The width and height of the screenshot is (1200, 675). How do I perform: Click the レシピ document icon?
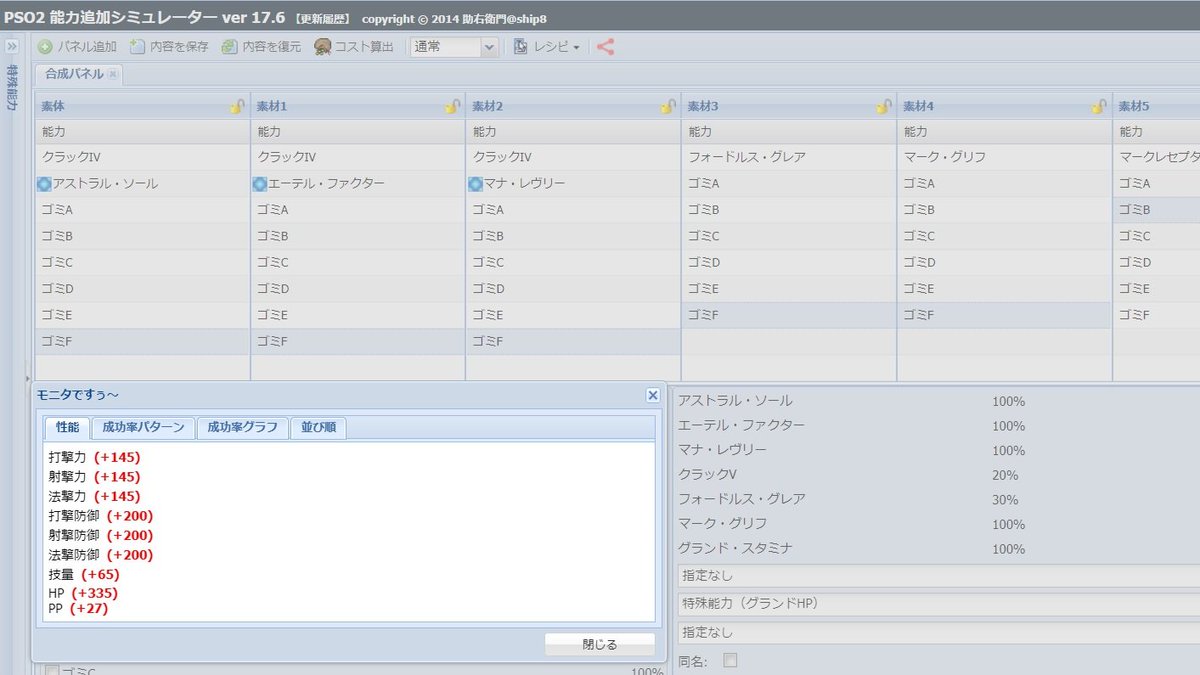(x=520, y=47)
